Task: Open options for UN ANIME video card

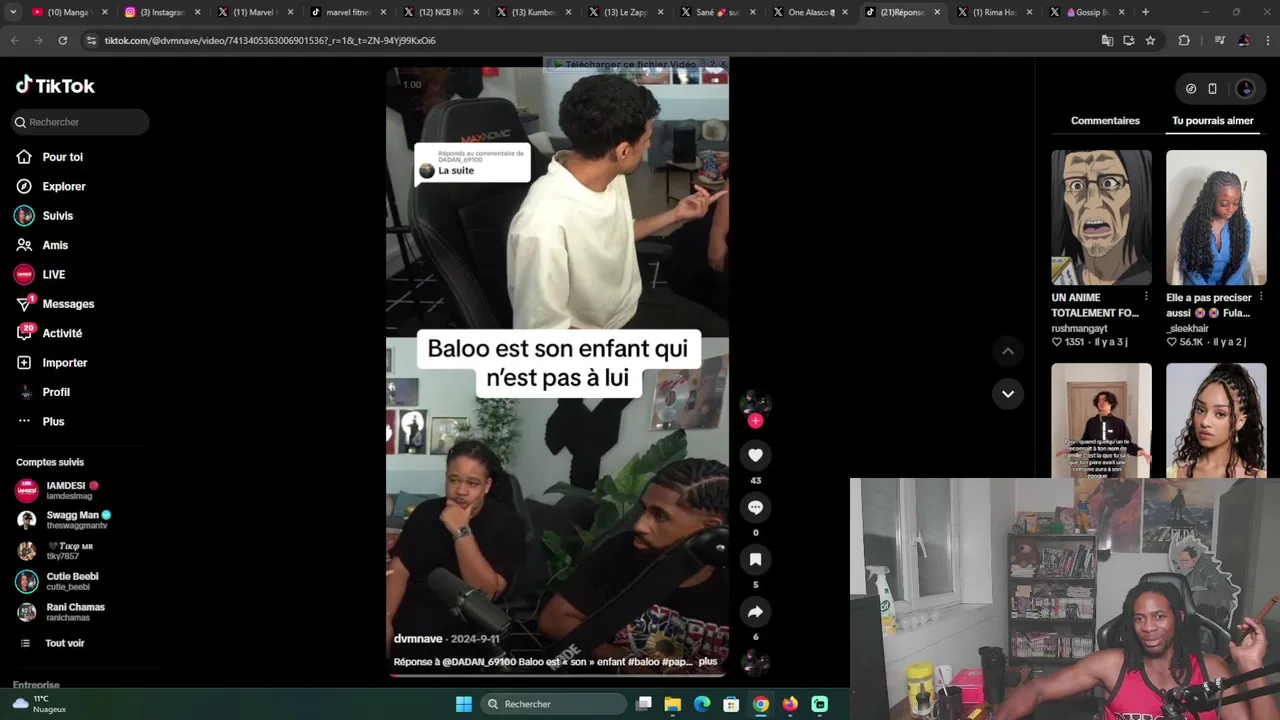Action: [1146, 297]
